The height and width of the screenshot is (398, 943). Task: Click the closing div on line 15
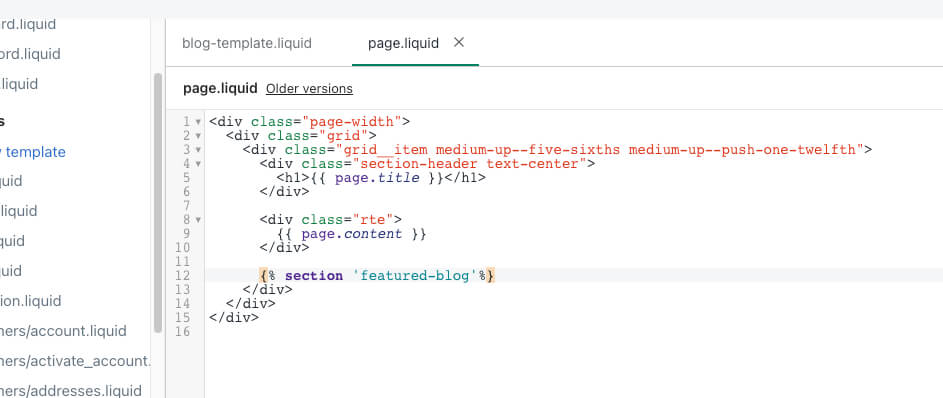[234, 318]
